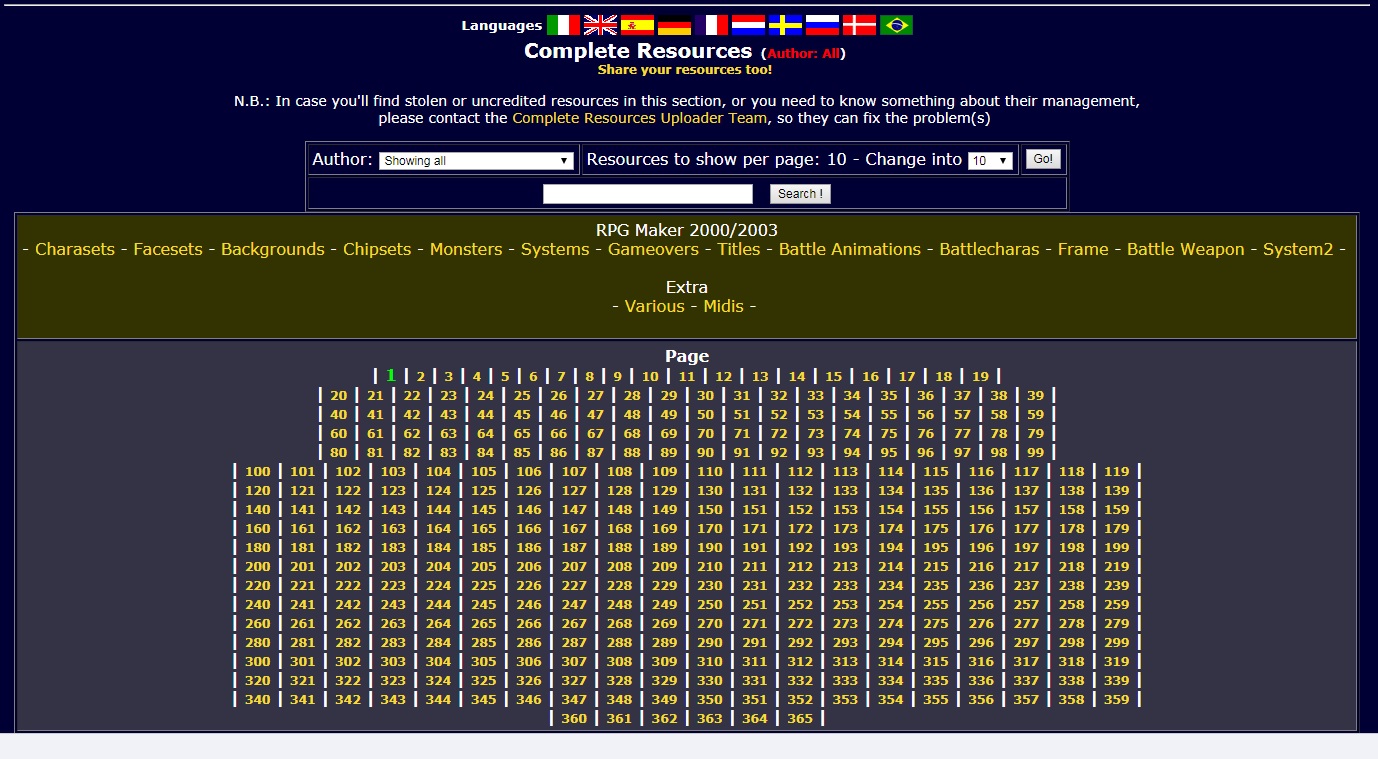Screen dimensions: 1378x759
Task: Open the Backgrounds category
Action: (x=273, y=249)
